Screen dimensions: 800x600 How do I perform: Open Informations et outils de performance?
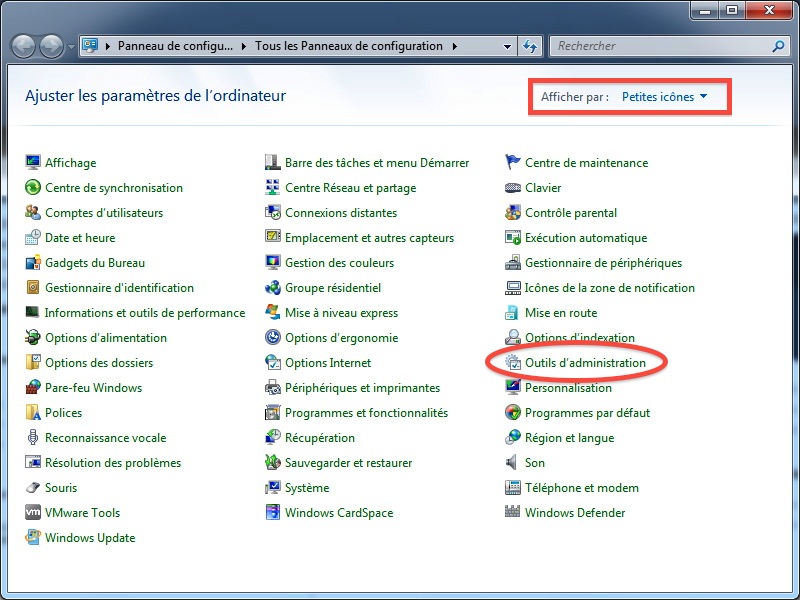(145, 312)
